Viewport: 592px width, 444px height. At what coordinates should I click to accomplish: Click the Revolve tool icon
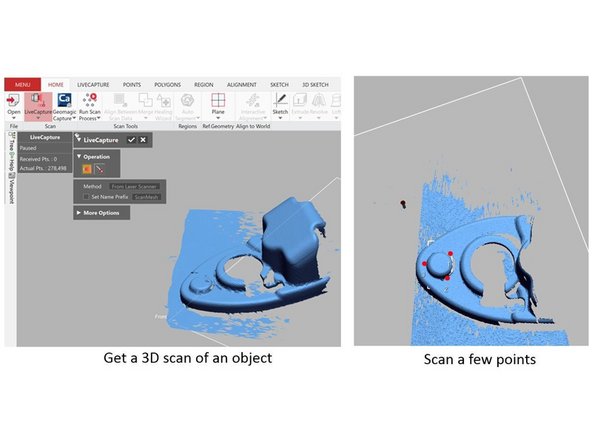[319, 100]
